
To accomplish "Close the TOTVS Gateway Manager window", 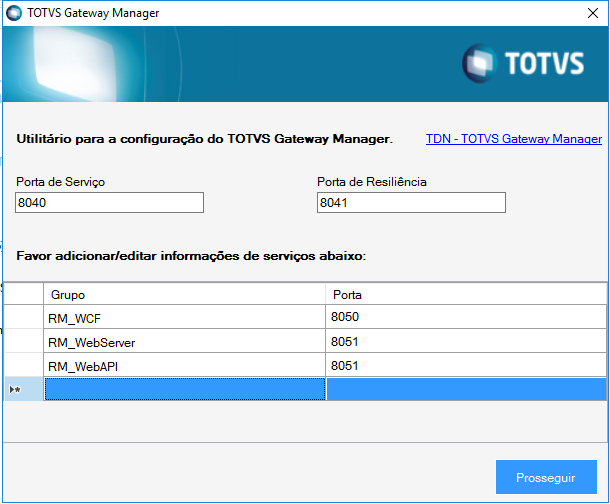I will click(592, 13).
